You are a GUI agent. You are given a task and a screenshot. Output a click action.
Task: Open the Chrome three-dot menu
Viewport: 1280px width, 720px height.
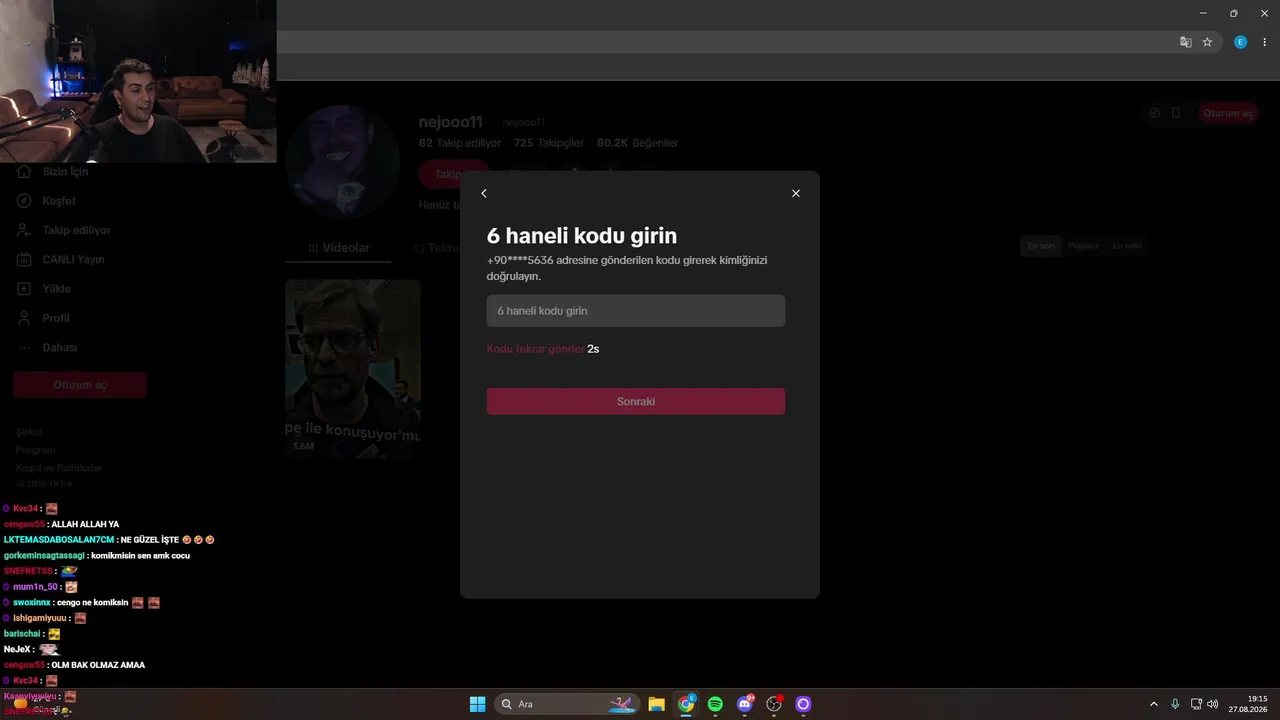1264,42
